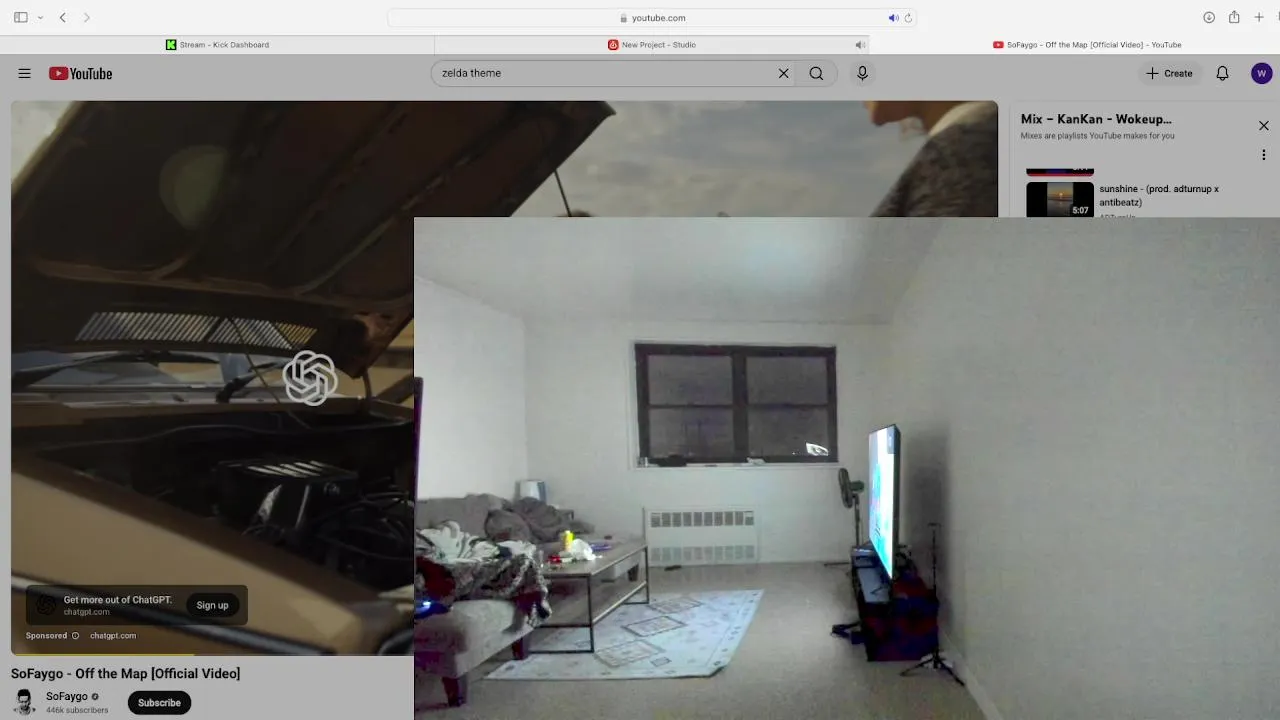
Task: Open 'Get more out of ChatGPT.' ad text
Action: coord(118,600)
